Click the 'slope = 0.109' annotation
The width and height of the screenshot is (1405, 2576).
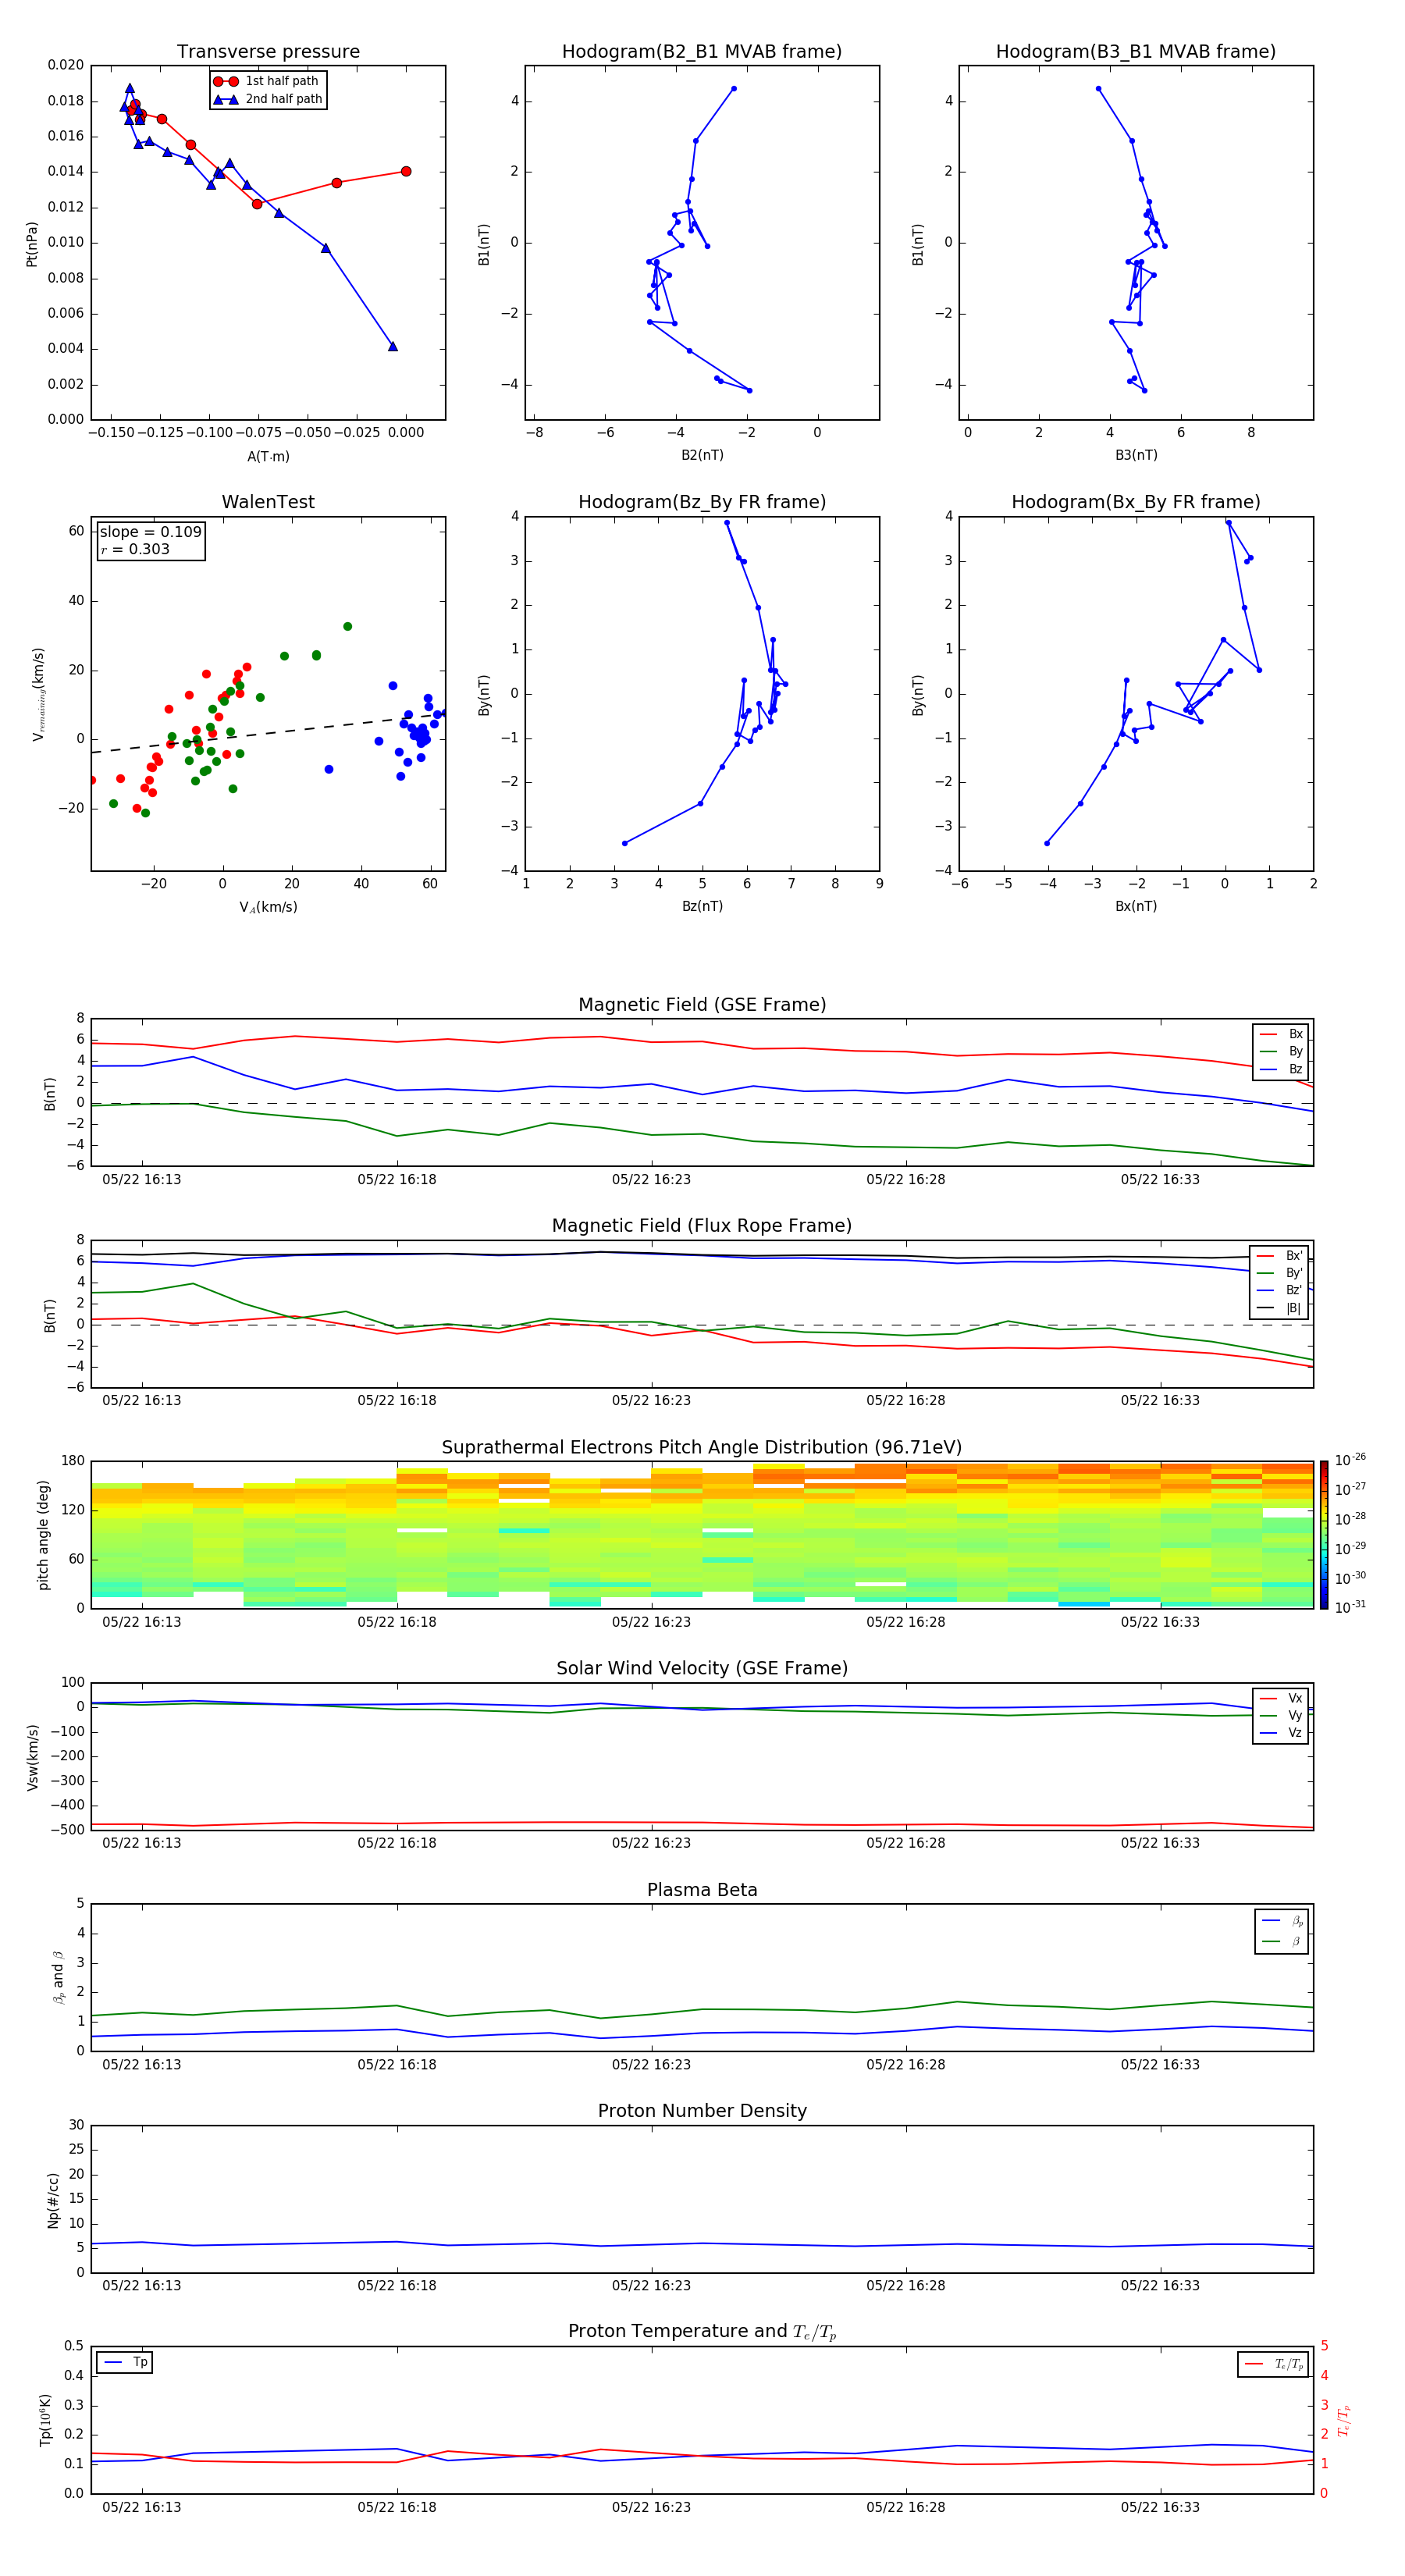click(x=151, y=532)
